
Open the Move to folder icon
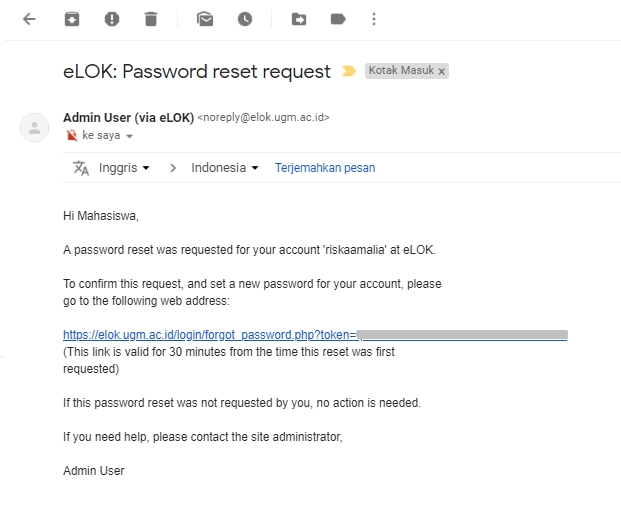[299, 19]
